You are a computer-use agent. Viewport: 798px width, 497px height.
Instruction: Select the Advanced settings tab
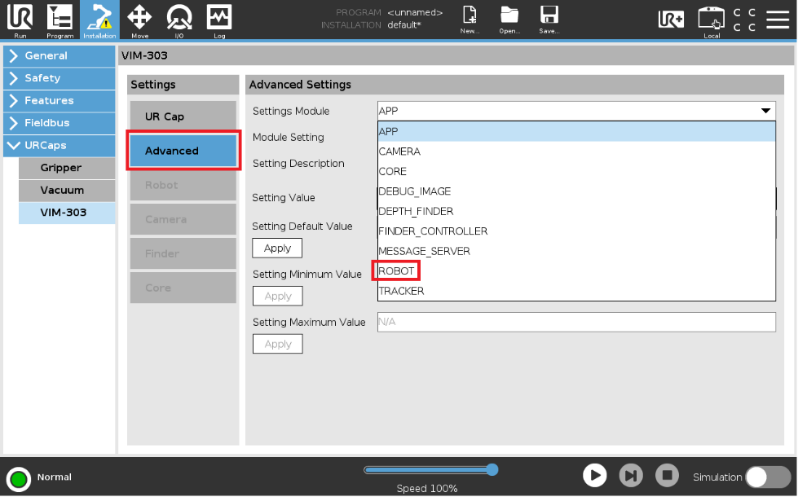[x=183, y=151]
